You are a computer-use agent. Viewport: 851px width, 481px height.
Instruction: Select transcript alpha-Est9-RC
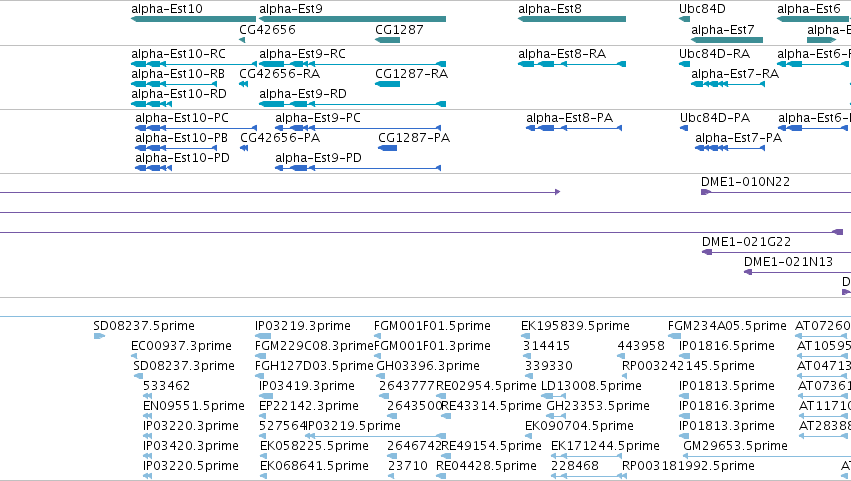[352, 64]
